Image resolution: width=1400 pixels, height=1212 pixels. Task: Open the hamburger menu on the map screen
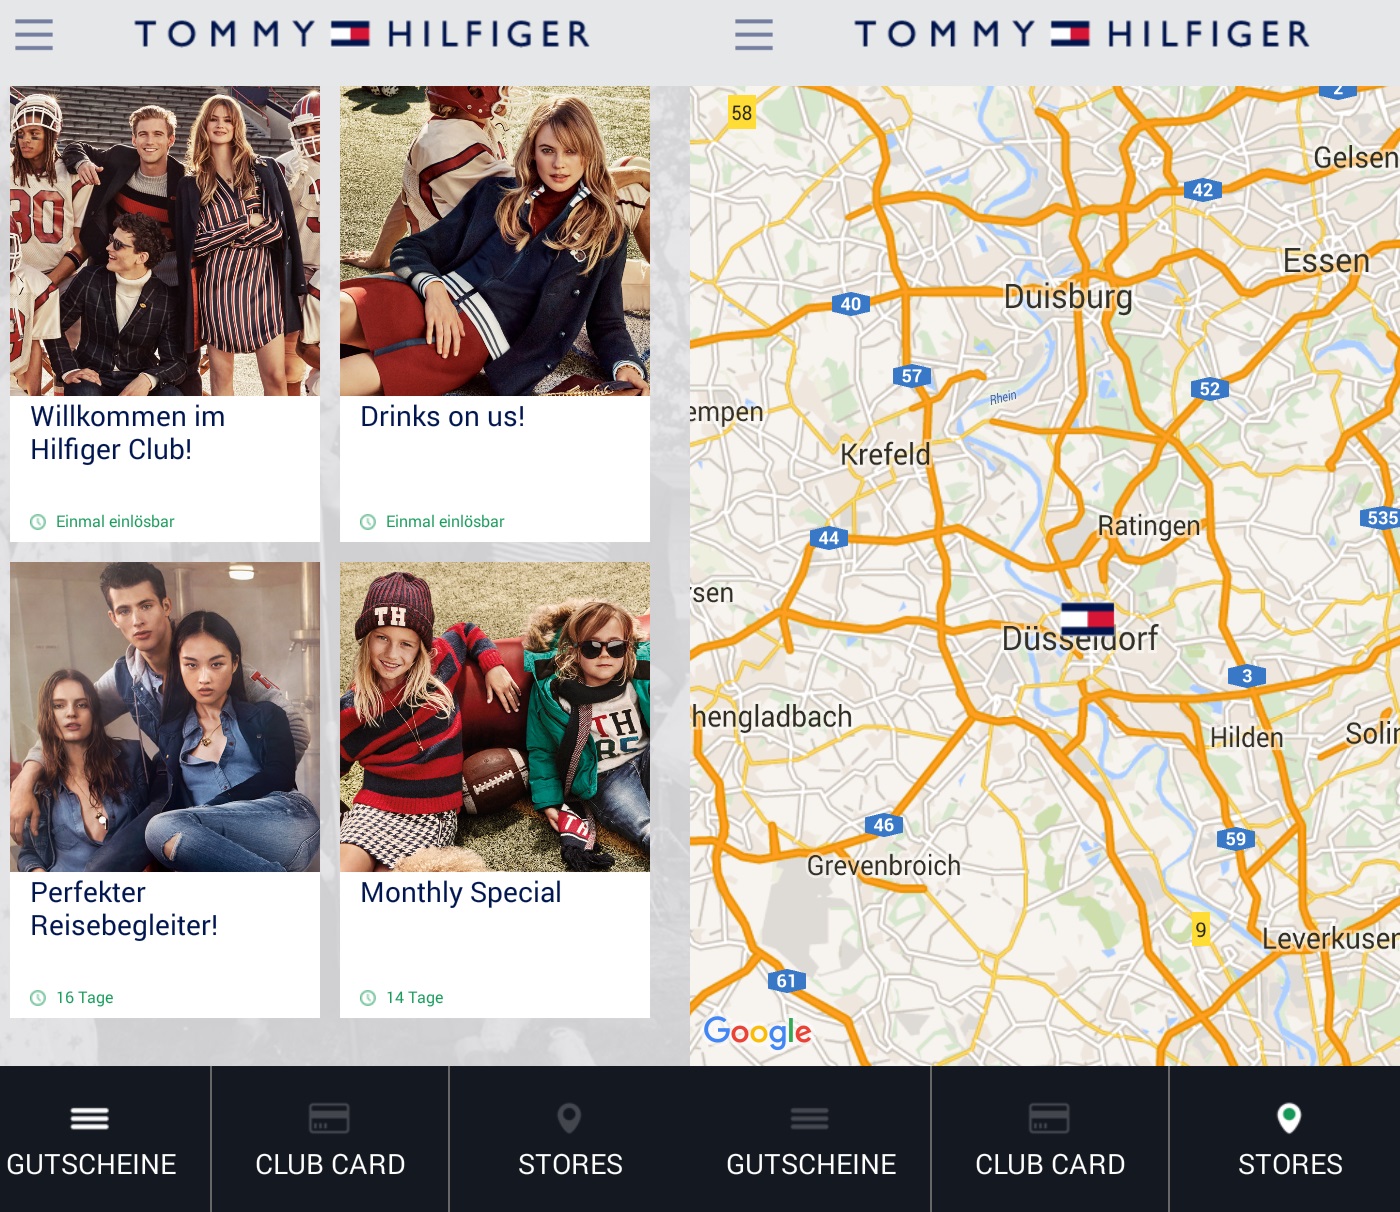coord(754,34)
